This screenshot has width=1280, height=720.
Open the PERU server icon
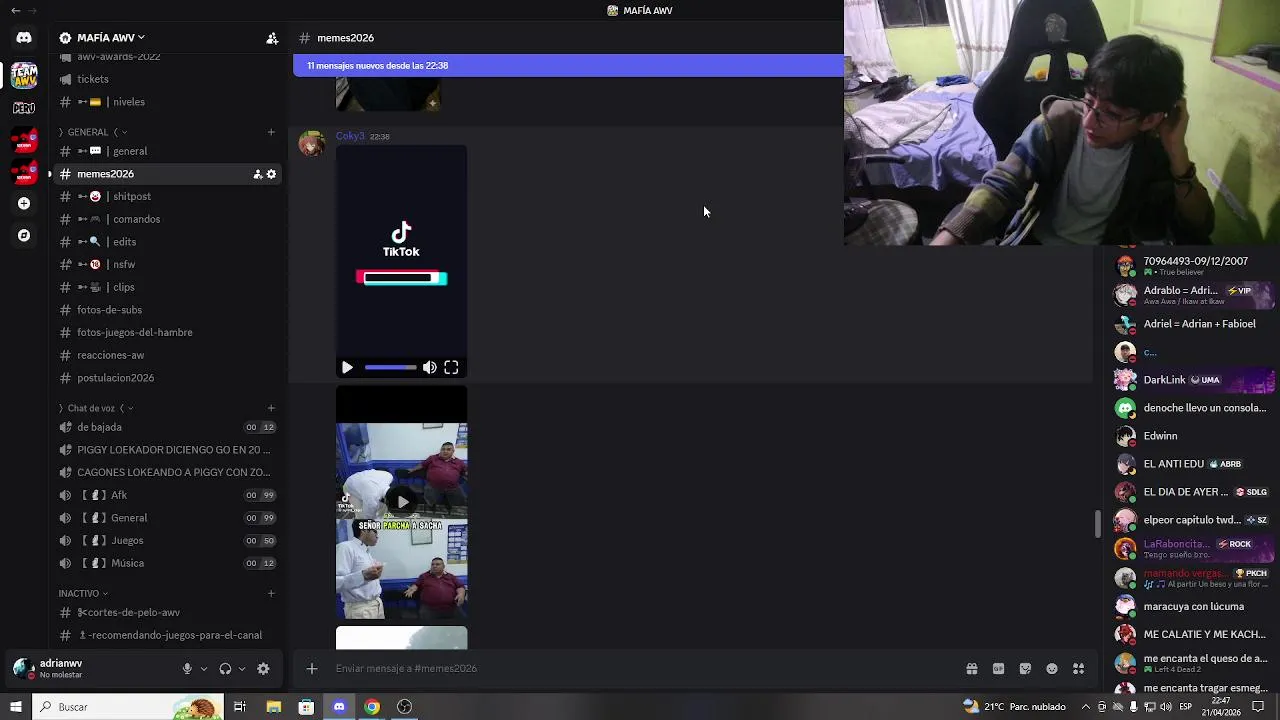(24, 107)
